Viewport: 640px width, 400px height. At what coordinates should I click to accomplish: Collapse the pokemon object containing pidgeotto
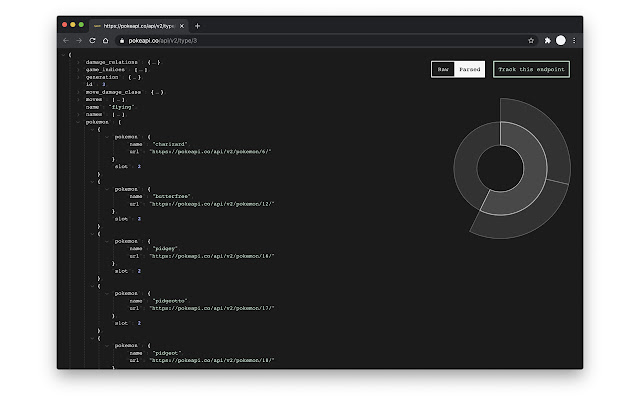coord(107,293)
